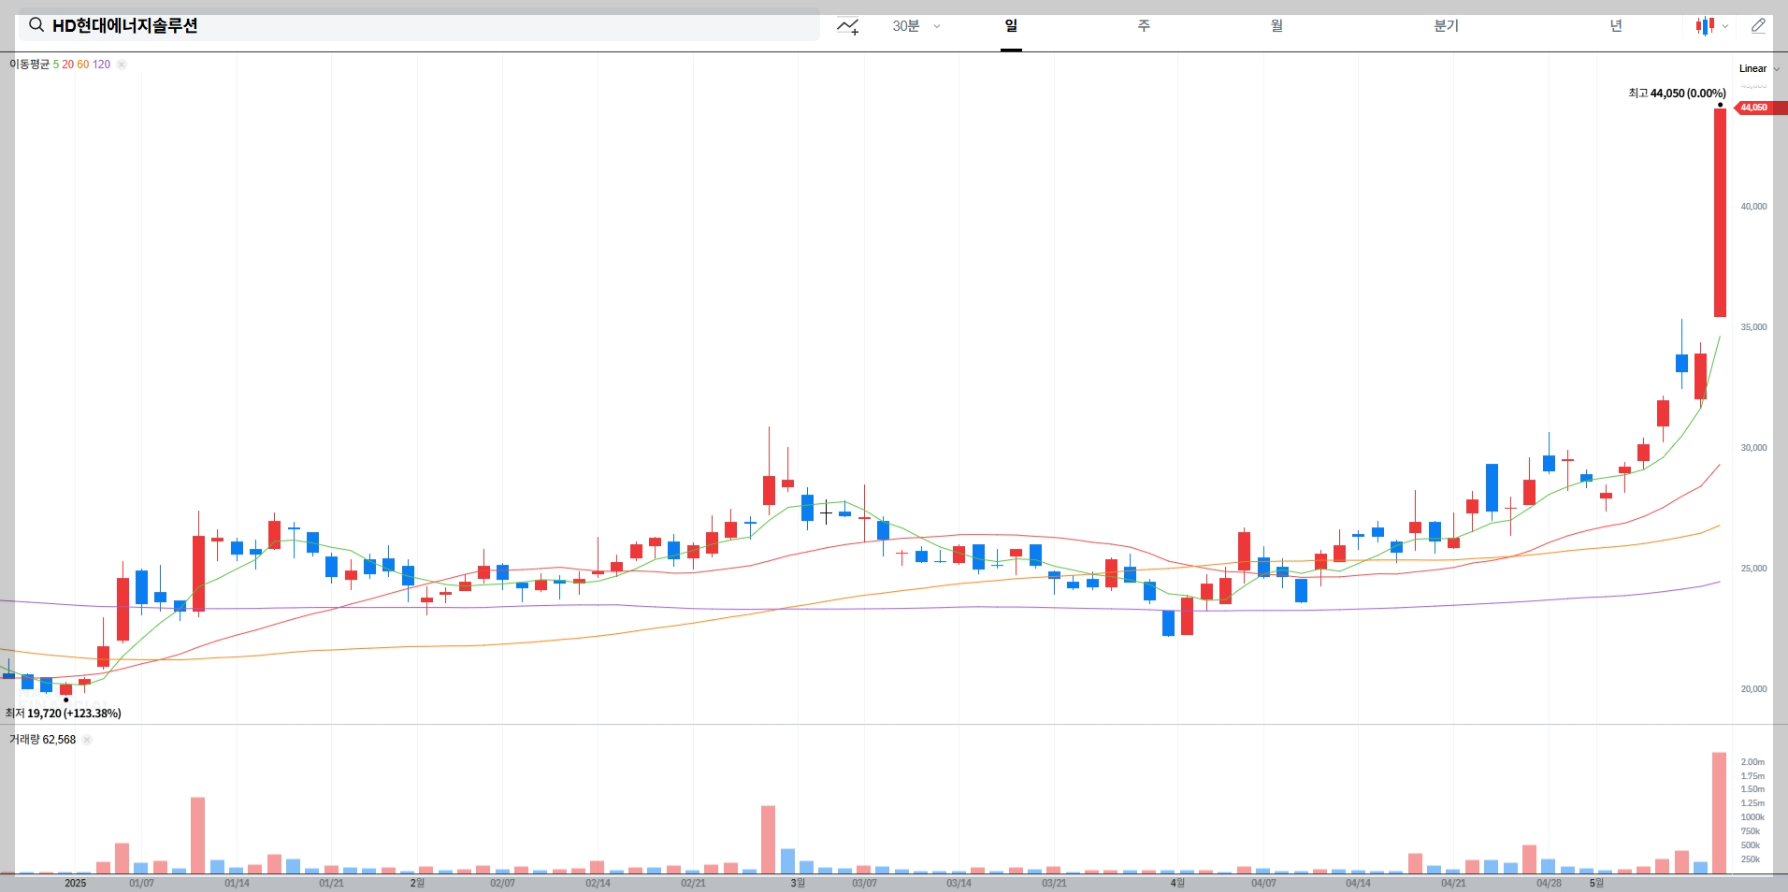Open the candlestick chart type selector
This screenshot has width=1788, height=892.
click(x=1712, y=26)
